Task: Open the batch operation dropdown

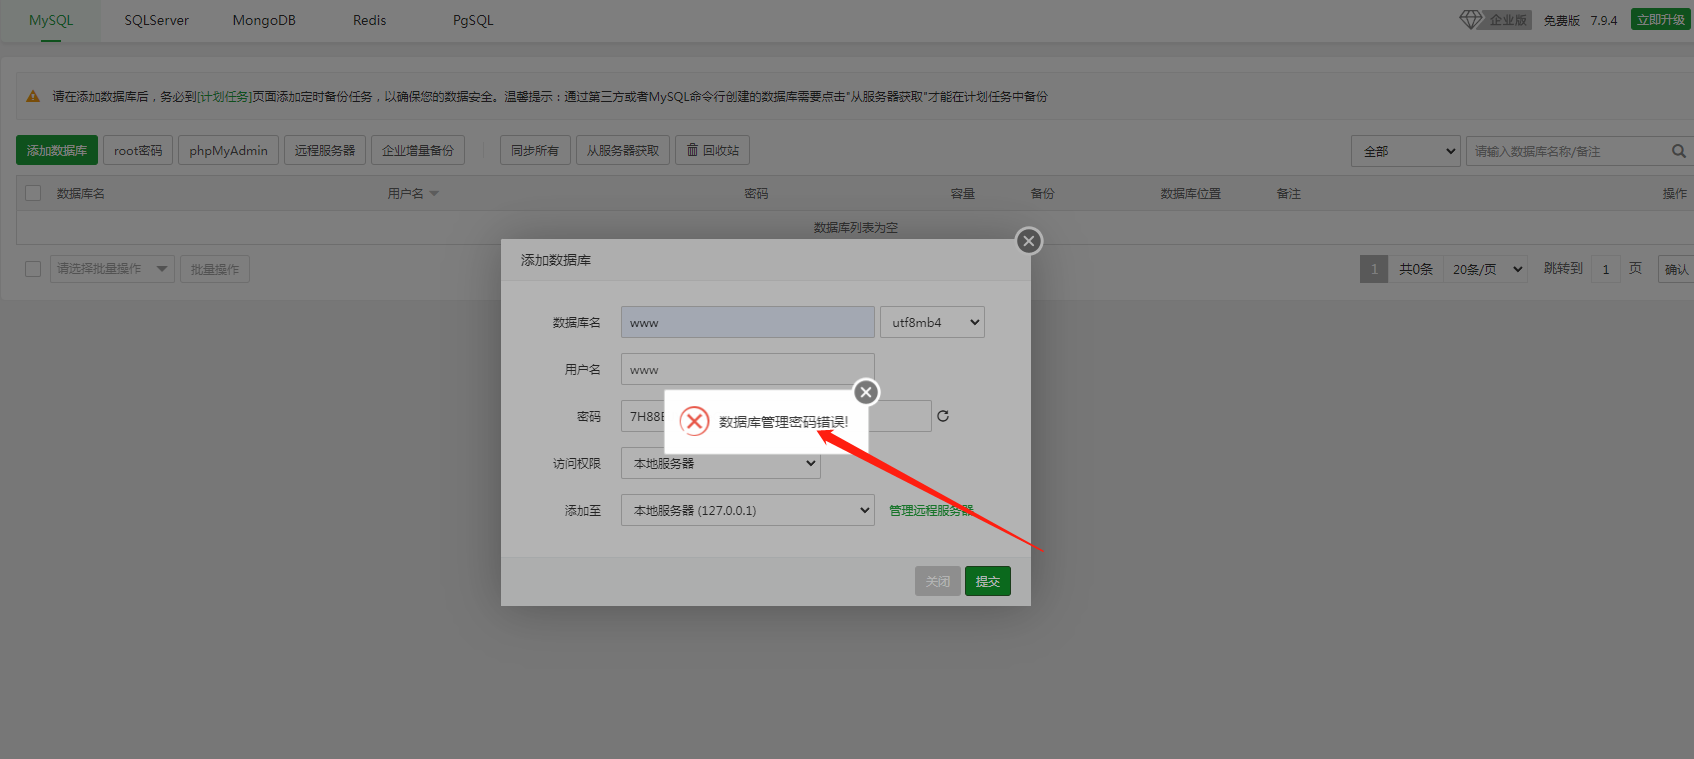Action: pos(112,269)
